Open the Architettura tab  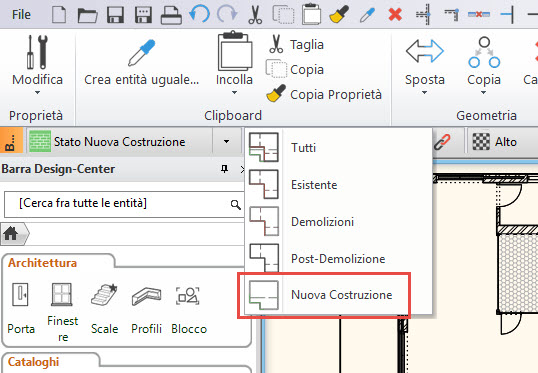point(43,263)
